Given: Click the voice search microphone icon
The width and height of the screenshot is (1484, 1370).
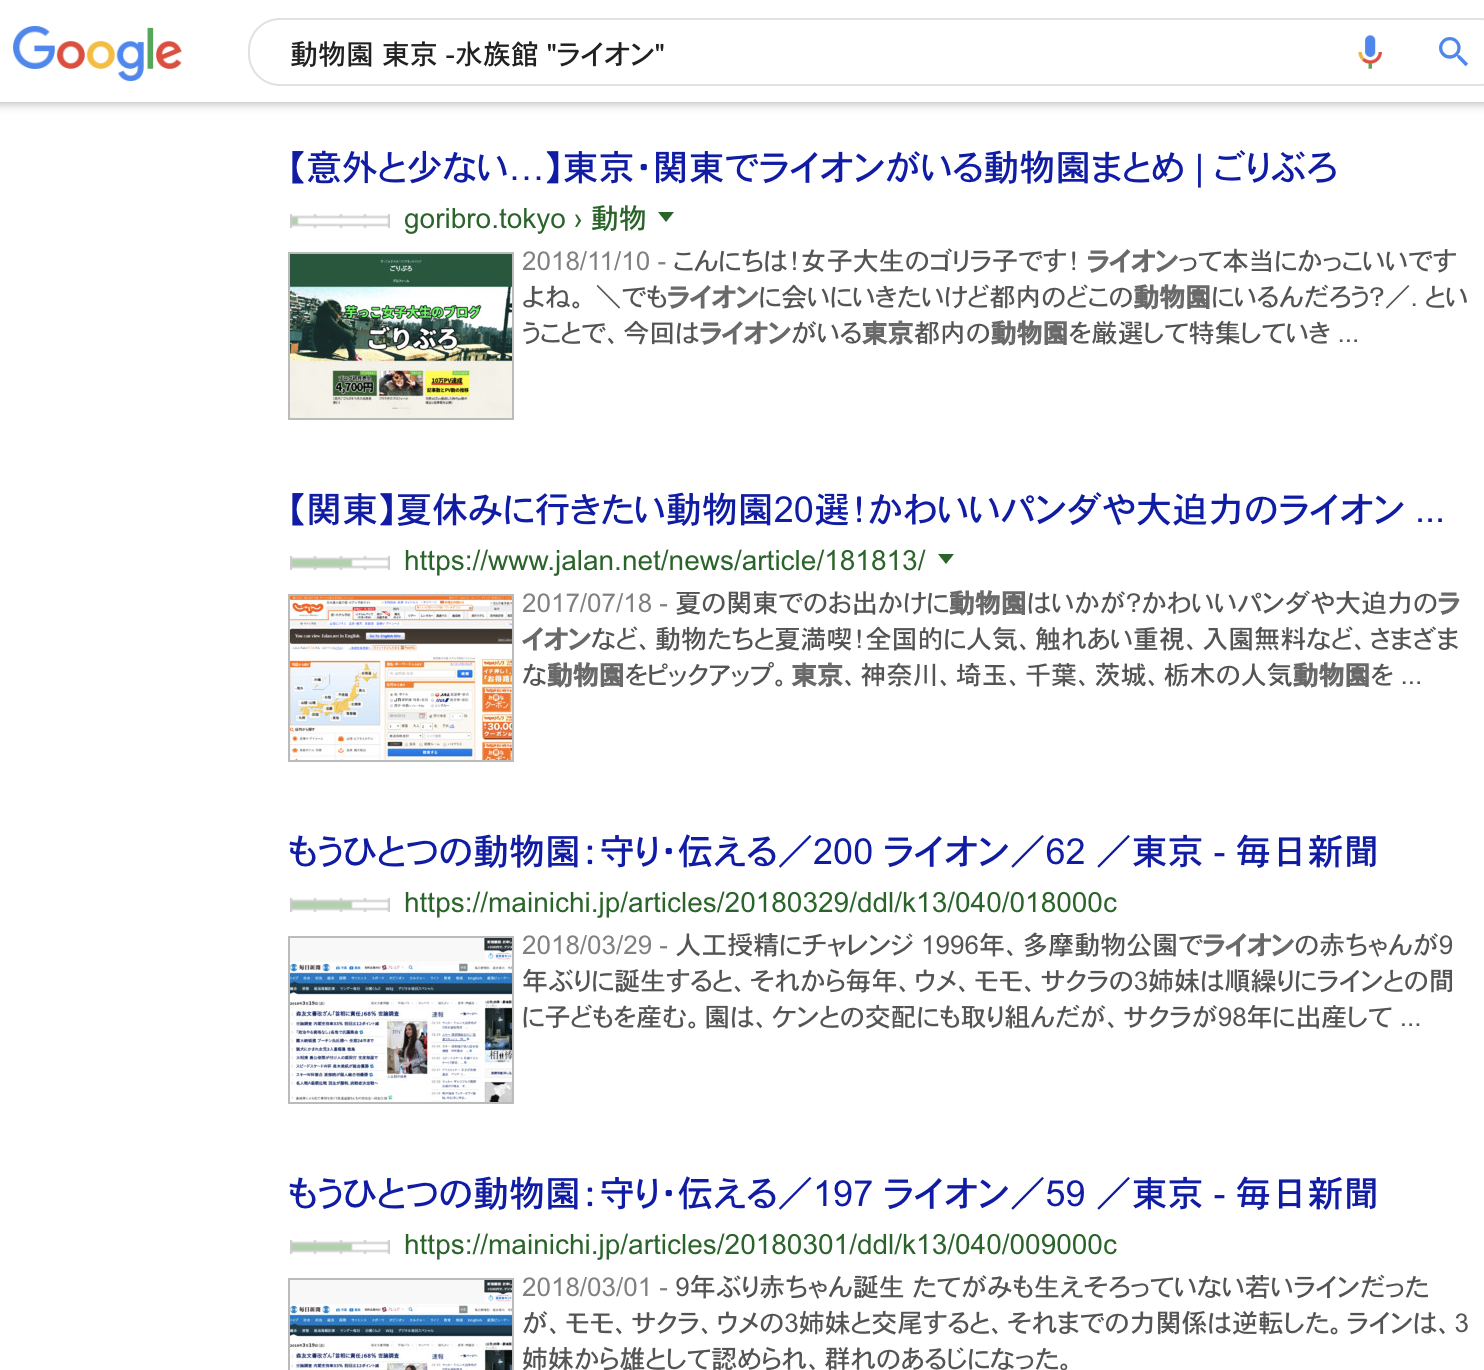Looking at the screenshot, I should tap(1368, 53).
